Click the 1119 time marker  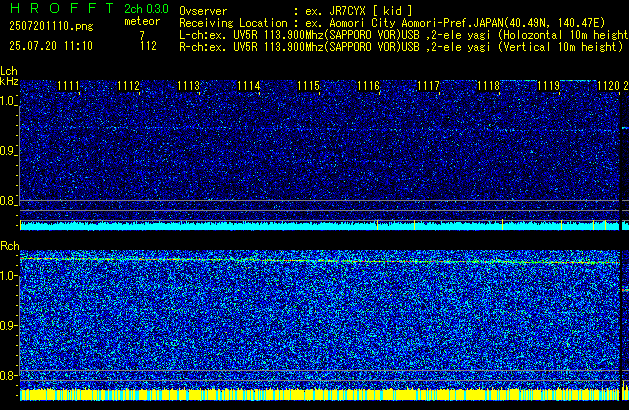[x=548, y=86]
